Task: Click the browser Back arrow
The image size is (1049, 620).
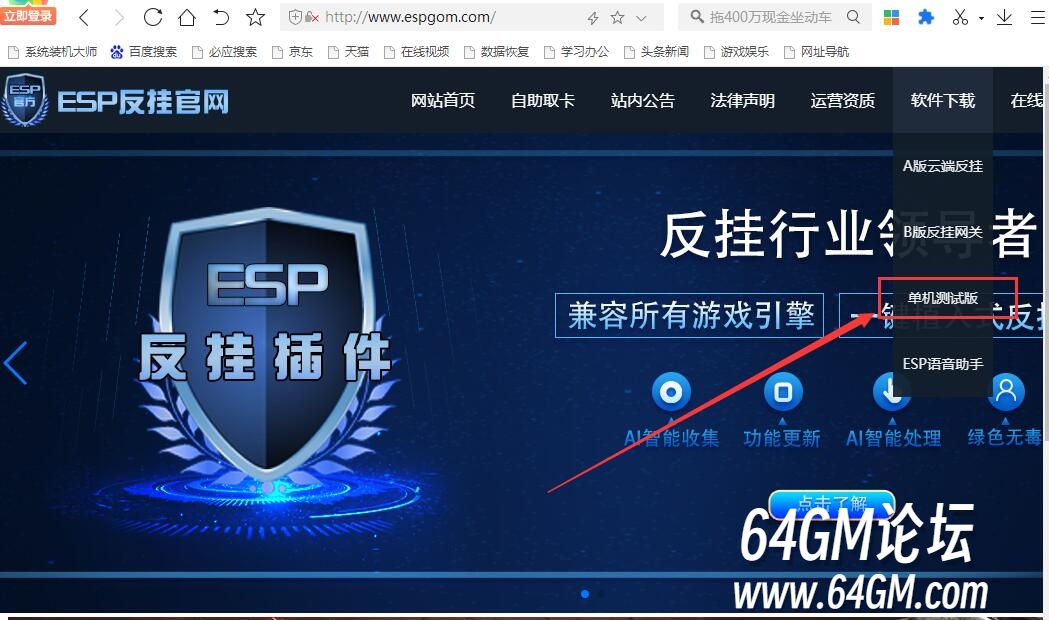Action: (x=84, y=17)
